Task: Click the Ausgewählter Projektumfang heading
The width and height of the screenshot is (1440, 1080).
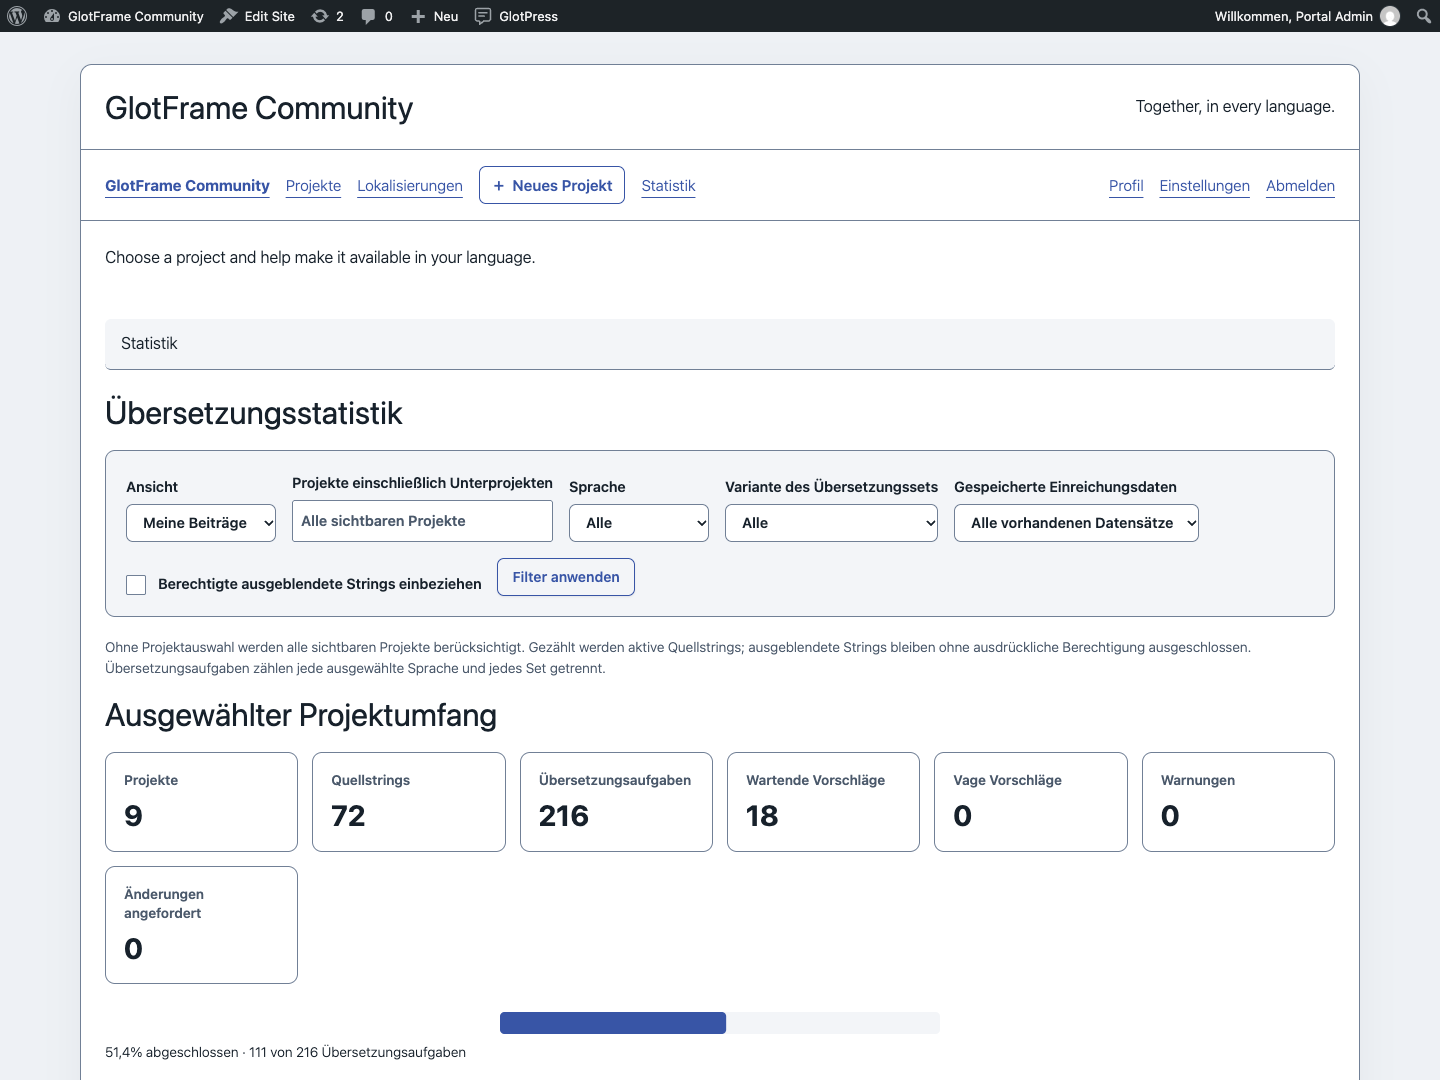Action: click(301, 715)
